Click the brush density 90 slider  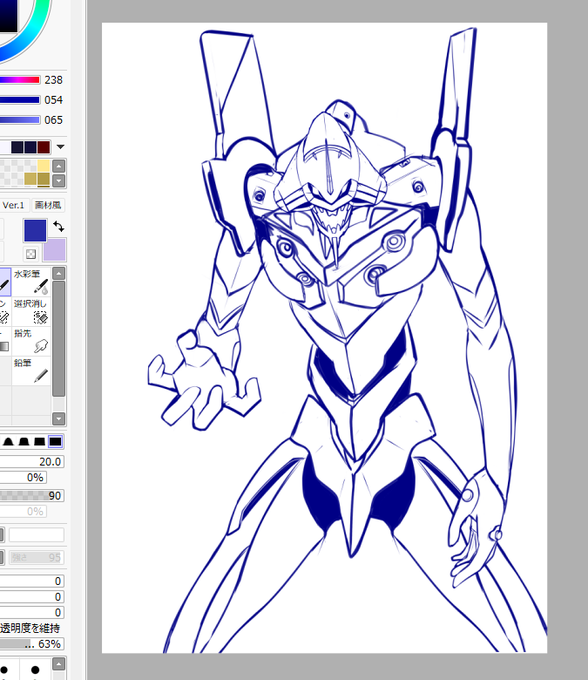click(32, 495)
